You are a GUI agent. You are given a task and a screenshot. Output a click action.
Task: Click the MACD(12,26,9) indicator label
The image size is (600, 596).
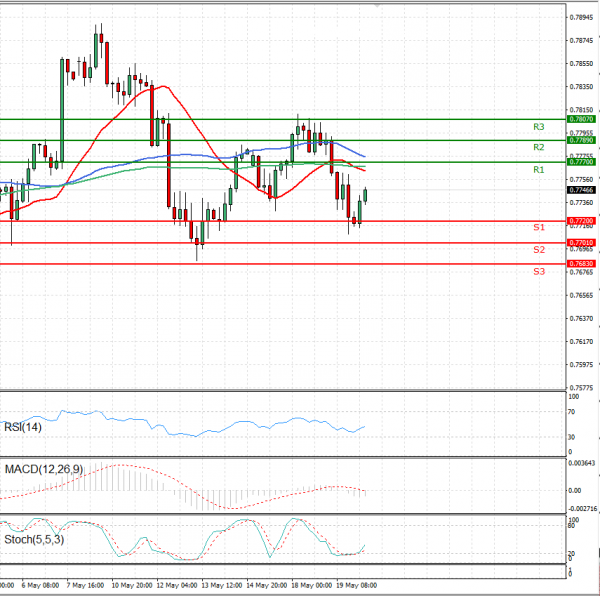(44, 469)
